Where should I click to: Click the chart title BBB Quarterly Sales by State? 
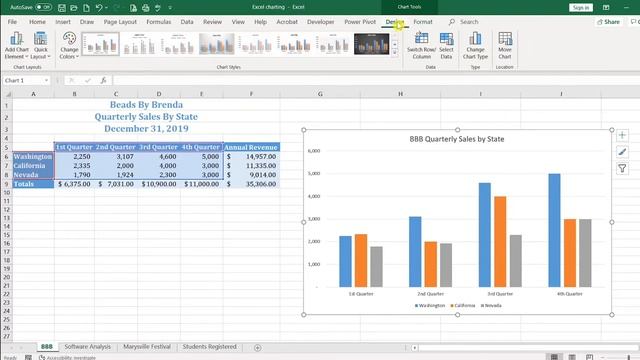(x=457, y=139)
